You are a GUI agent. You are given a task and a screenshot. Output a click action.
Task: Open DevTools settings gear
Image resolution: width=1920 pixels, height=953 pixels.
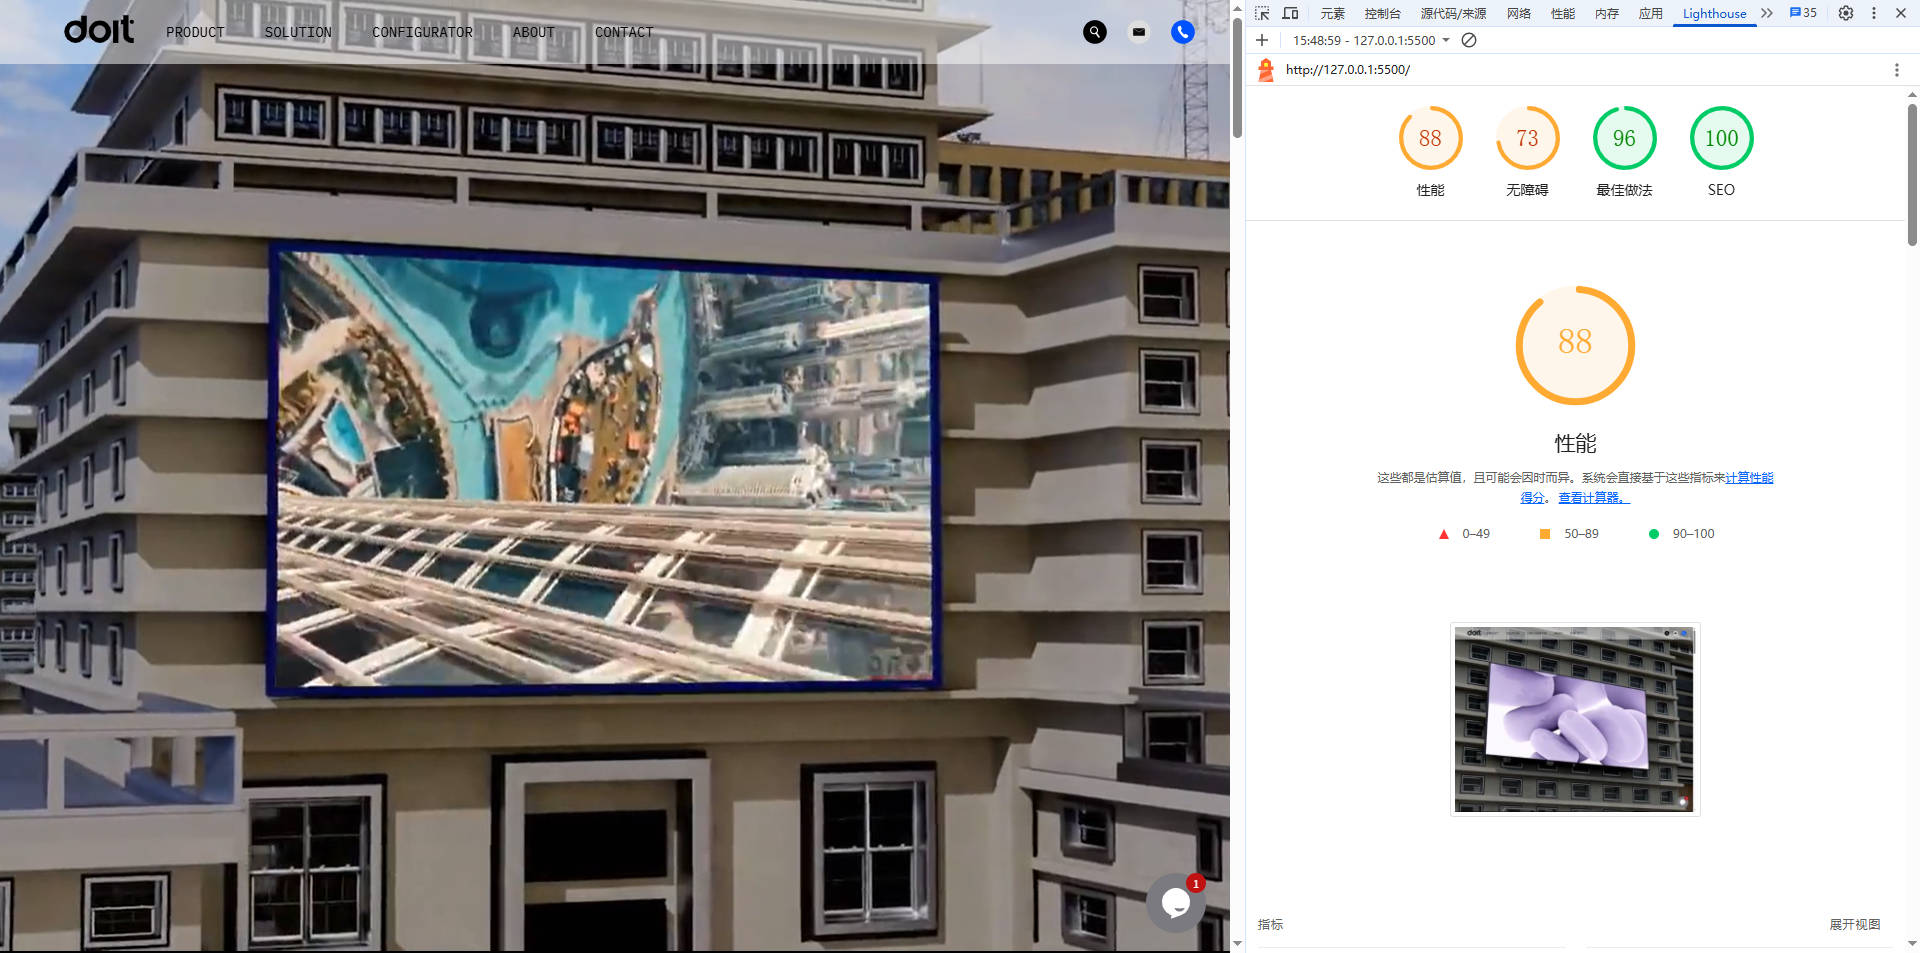point(1846,13)
